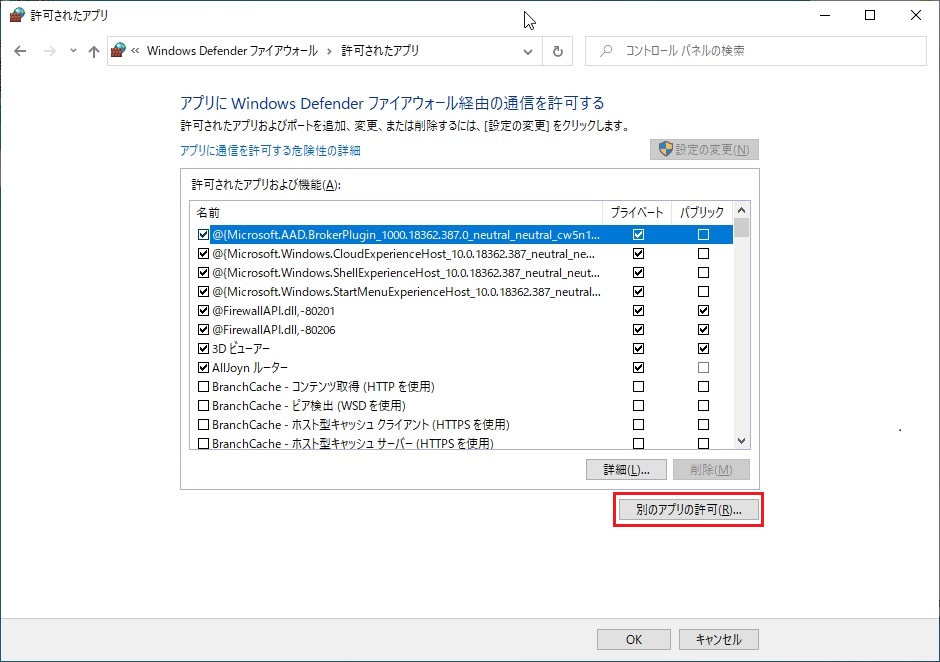Go up one level with the up arrow
This screenshot has width=940, height=662.
94,52
